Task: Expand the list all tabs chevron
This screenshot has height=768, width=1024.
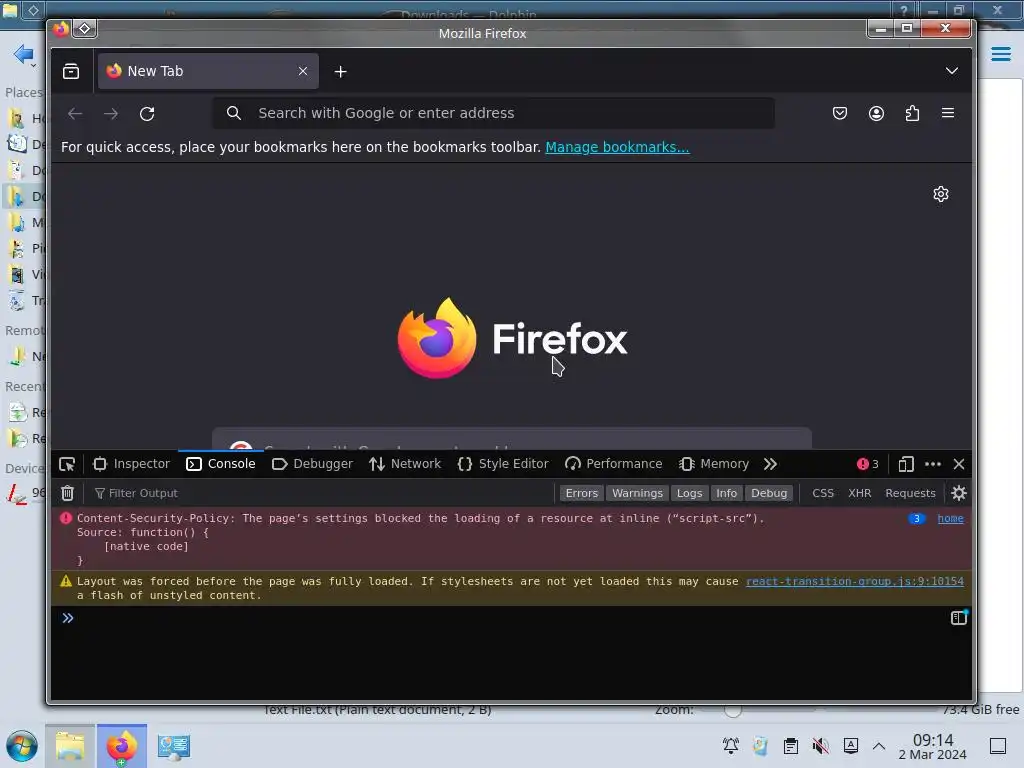Action: click(x=952, y=71)
